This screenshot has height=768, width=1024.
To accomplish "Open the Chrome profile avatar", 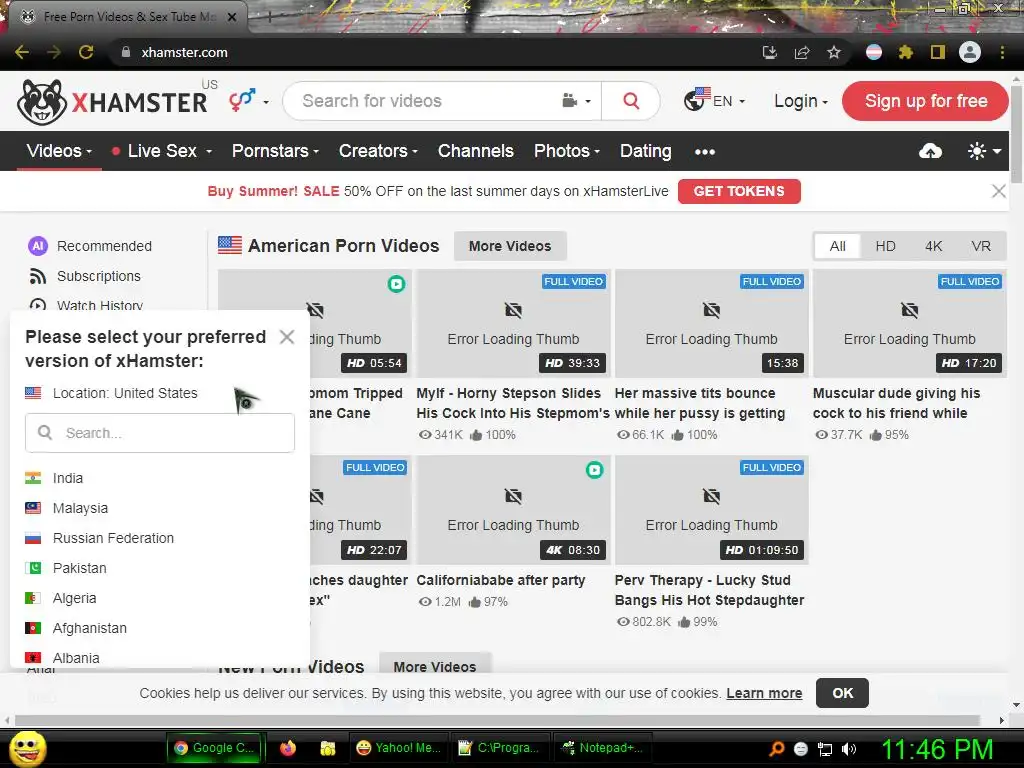I will pyautogui.click(x=970, y=52).
